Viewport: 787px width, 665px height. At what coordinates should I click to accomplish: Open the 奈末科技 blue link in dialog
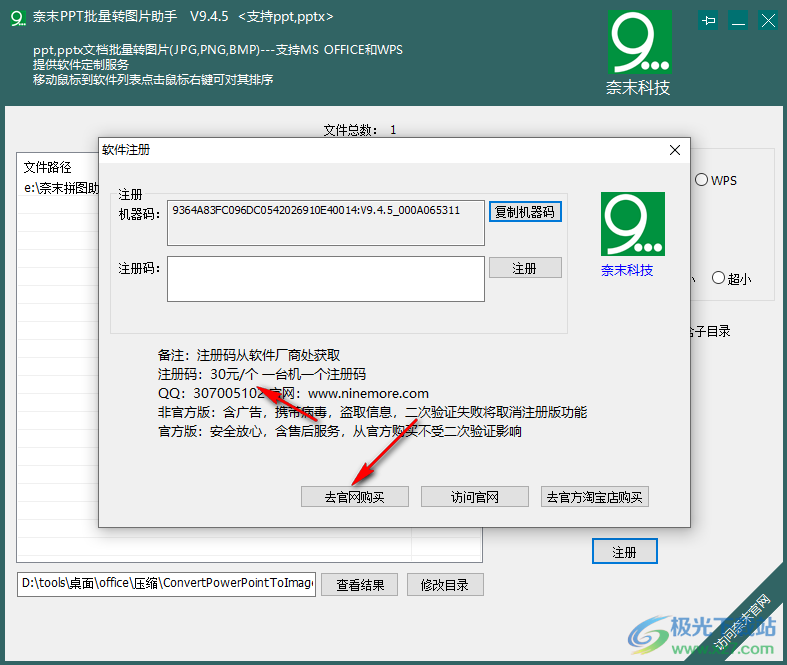627,271
